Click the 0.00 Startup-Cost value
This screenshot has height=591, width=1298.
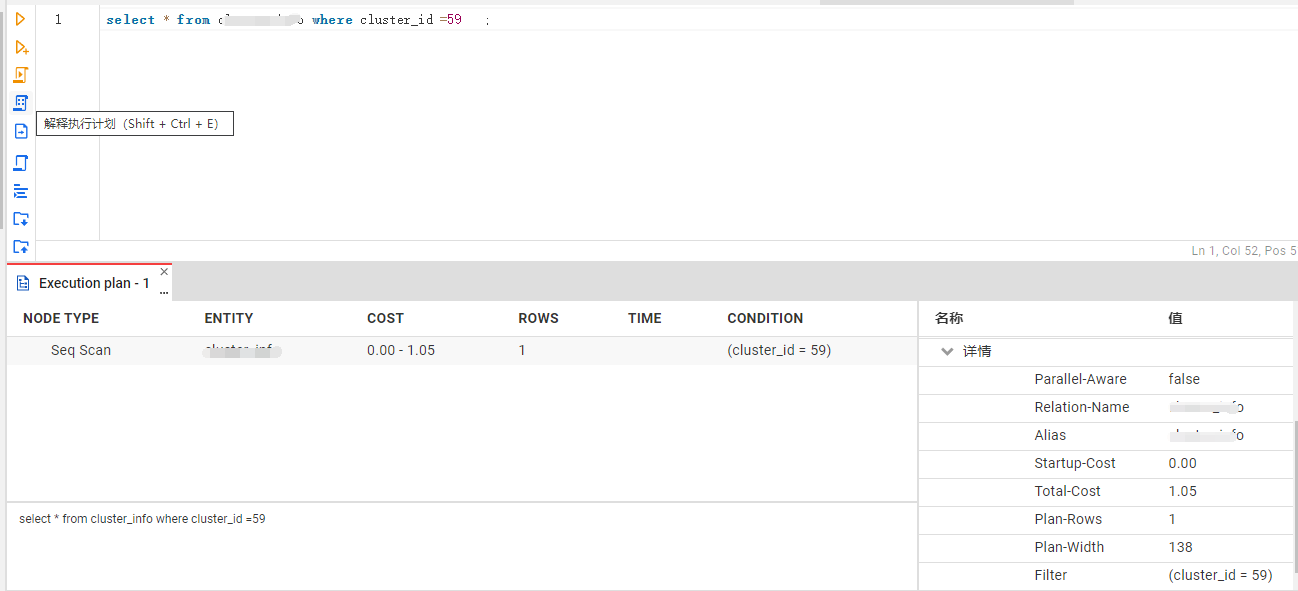(1182, 464)
